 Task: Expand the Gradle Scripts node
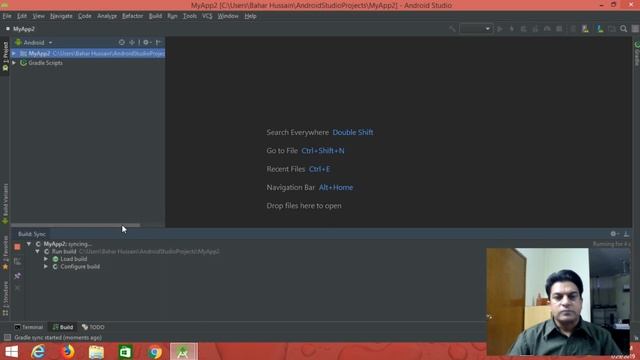(14, 63)
